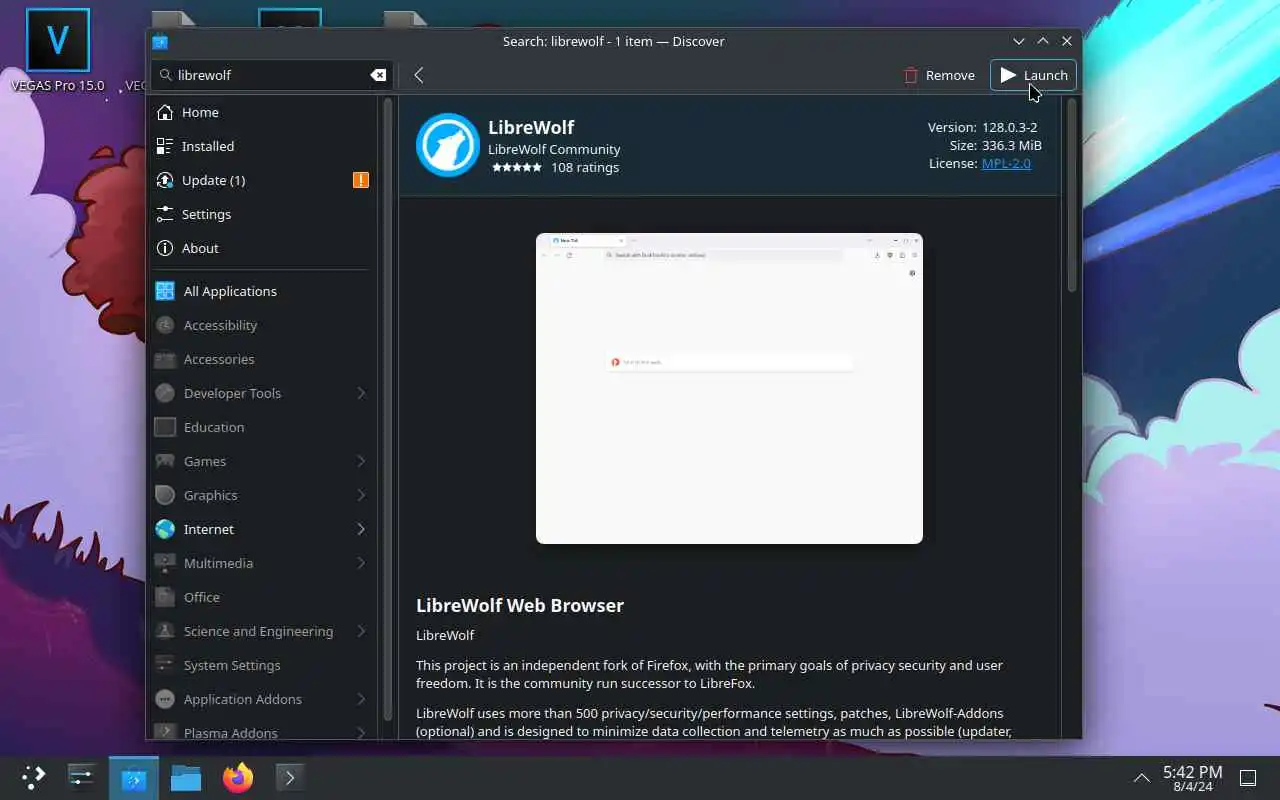Click the Discover window title icon
This screenshot has width=1280, height=800.
160,41
